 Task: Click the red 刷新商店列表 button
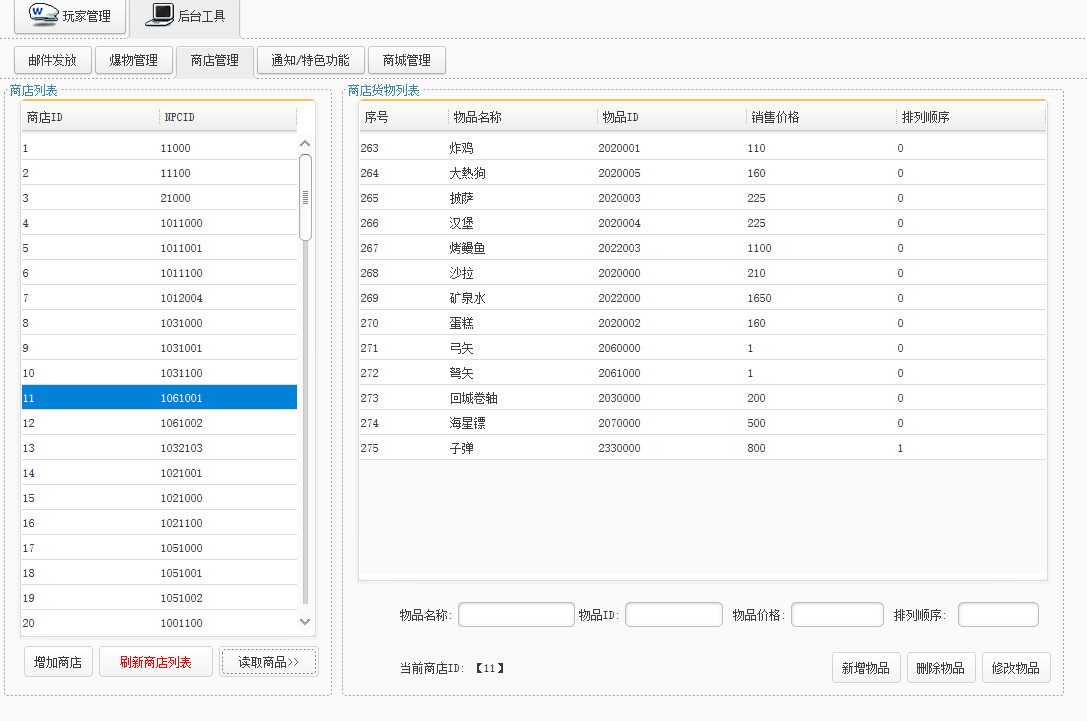point(155,662)
